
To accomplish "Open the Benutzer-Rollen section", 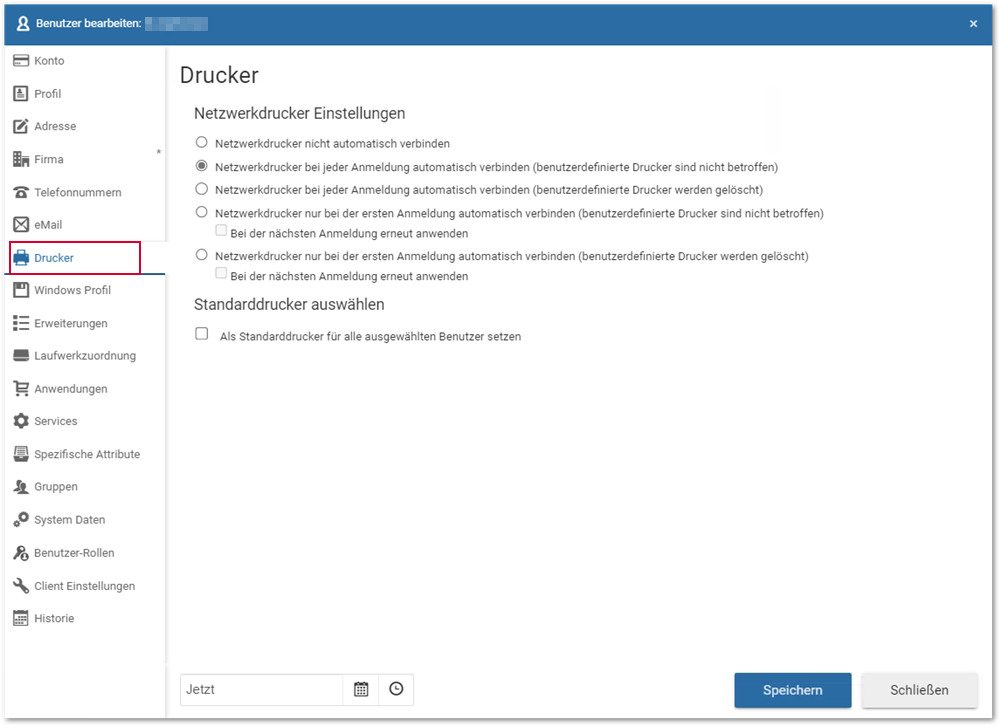I will [74, 552].
